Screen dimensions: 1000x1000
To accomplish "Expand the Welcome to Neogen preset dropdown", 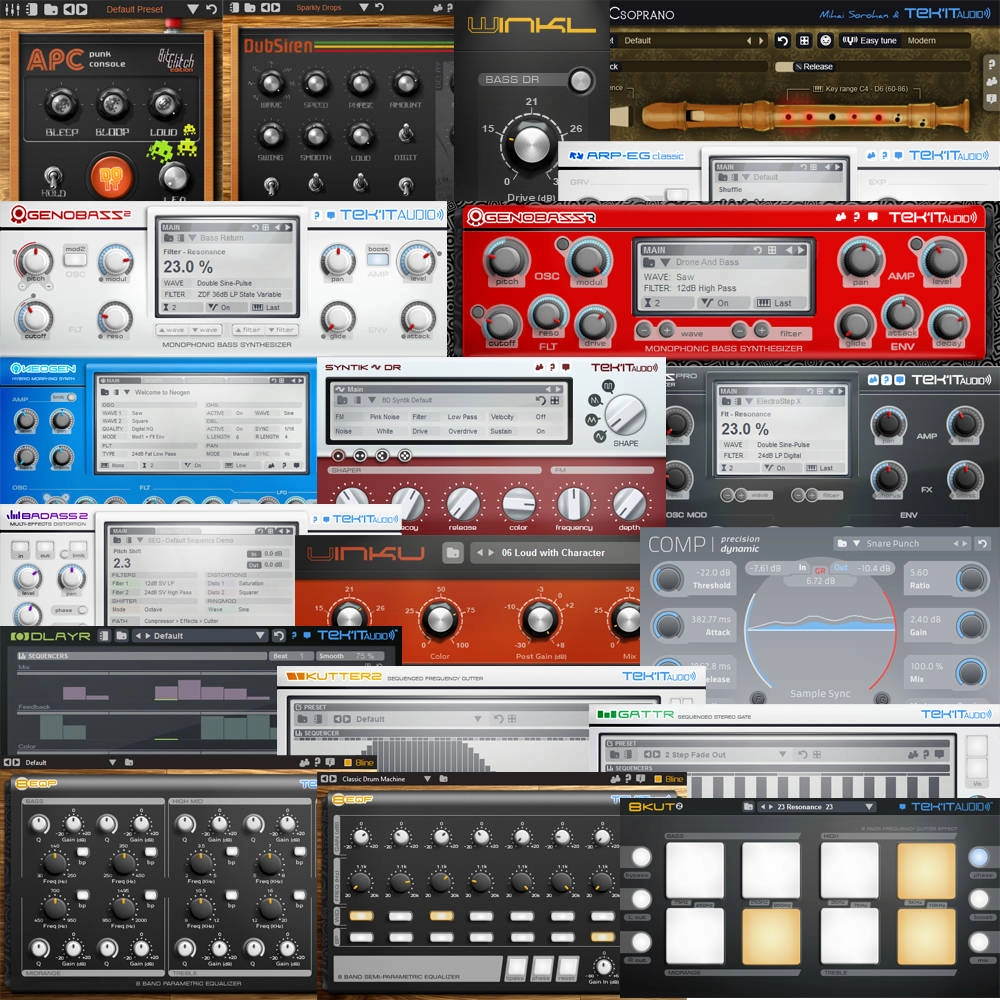I will (x=126, y=392).
